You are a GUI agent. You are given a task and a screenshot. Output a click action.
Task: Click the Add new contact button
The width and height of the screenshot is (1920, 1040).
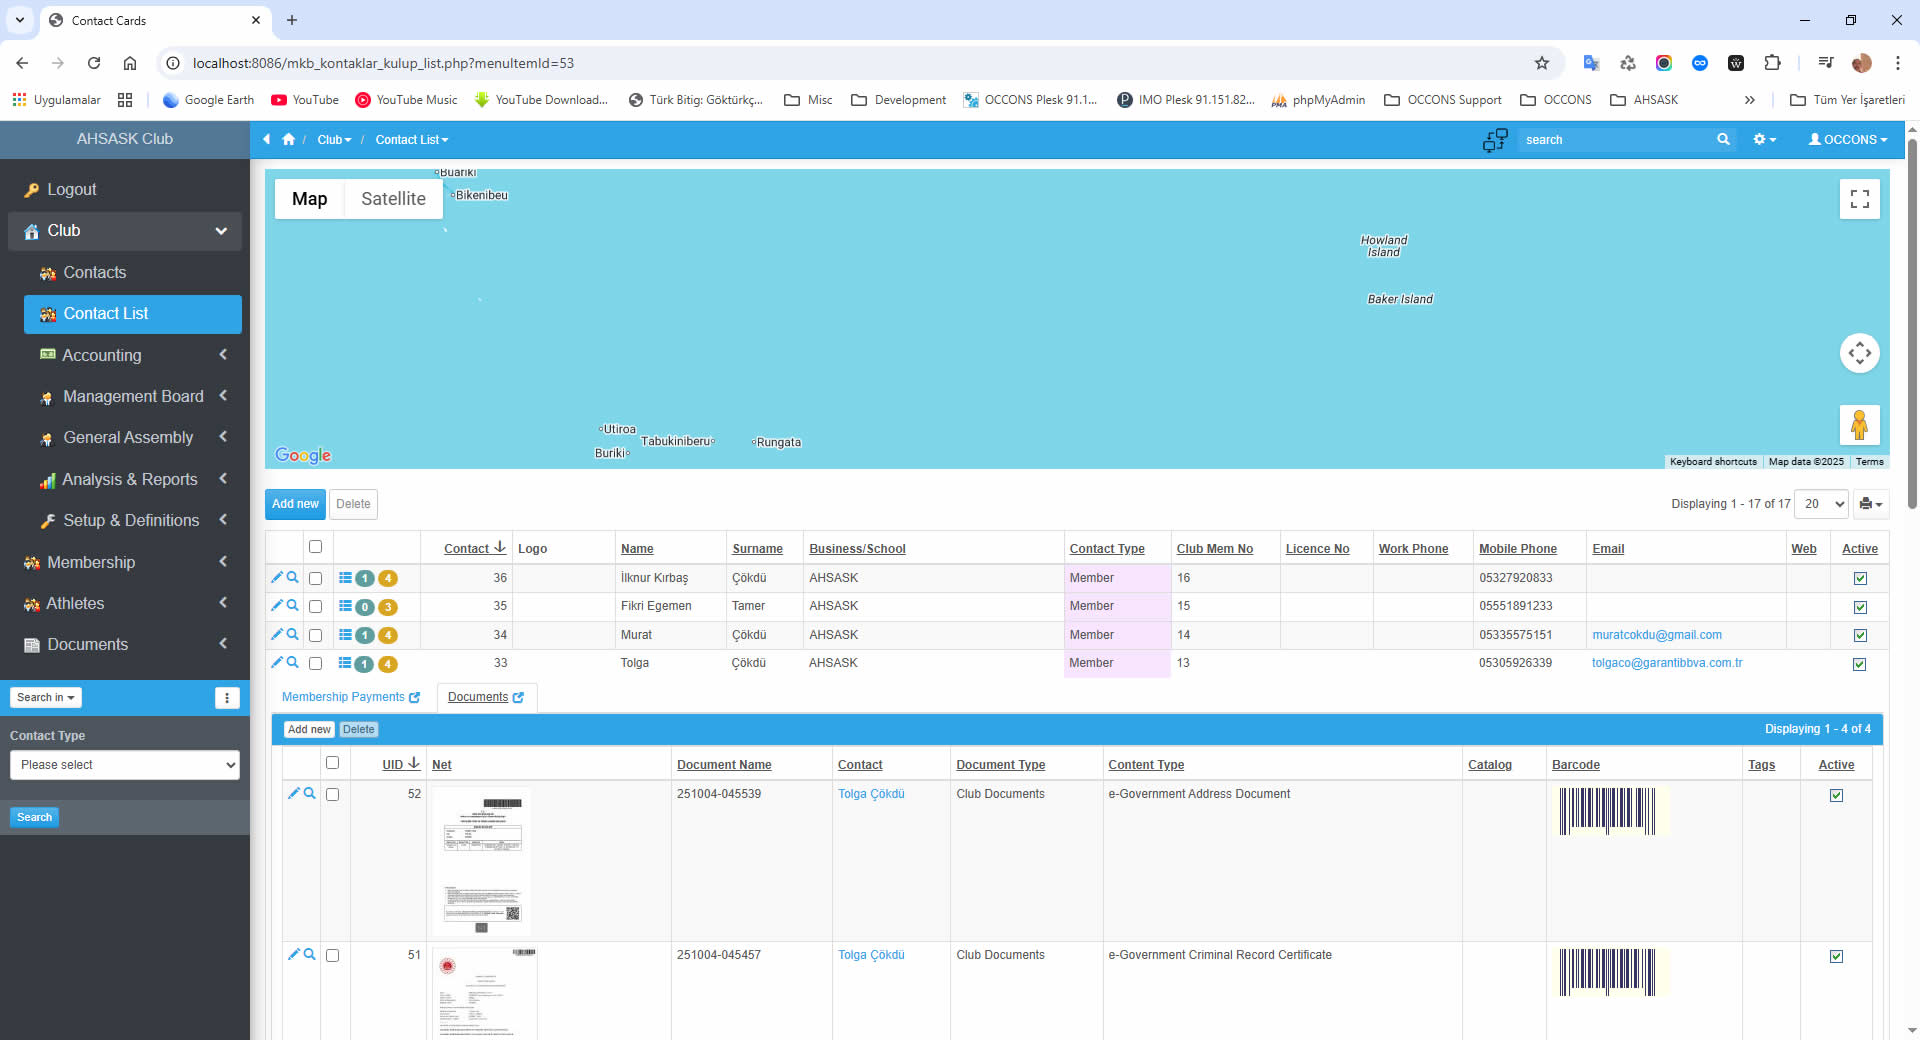(x=295, y=504)
